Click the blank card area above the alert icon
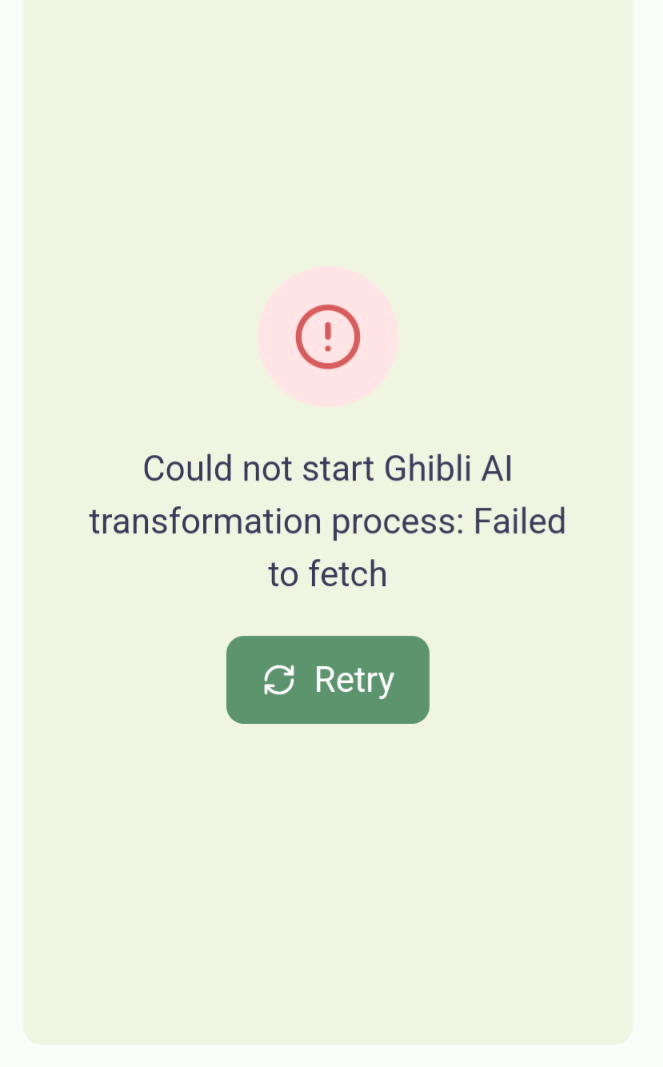The image size is (663, 1067). tap(327, 129)
